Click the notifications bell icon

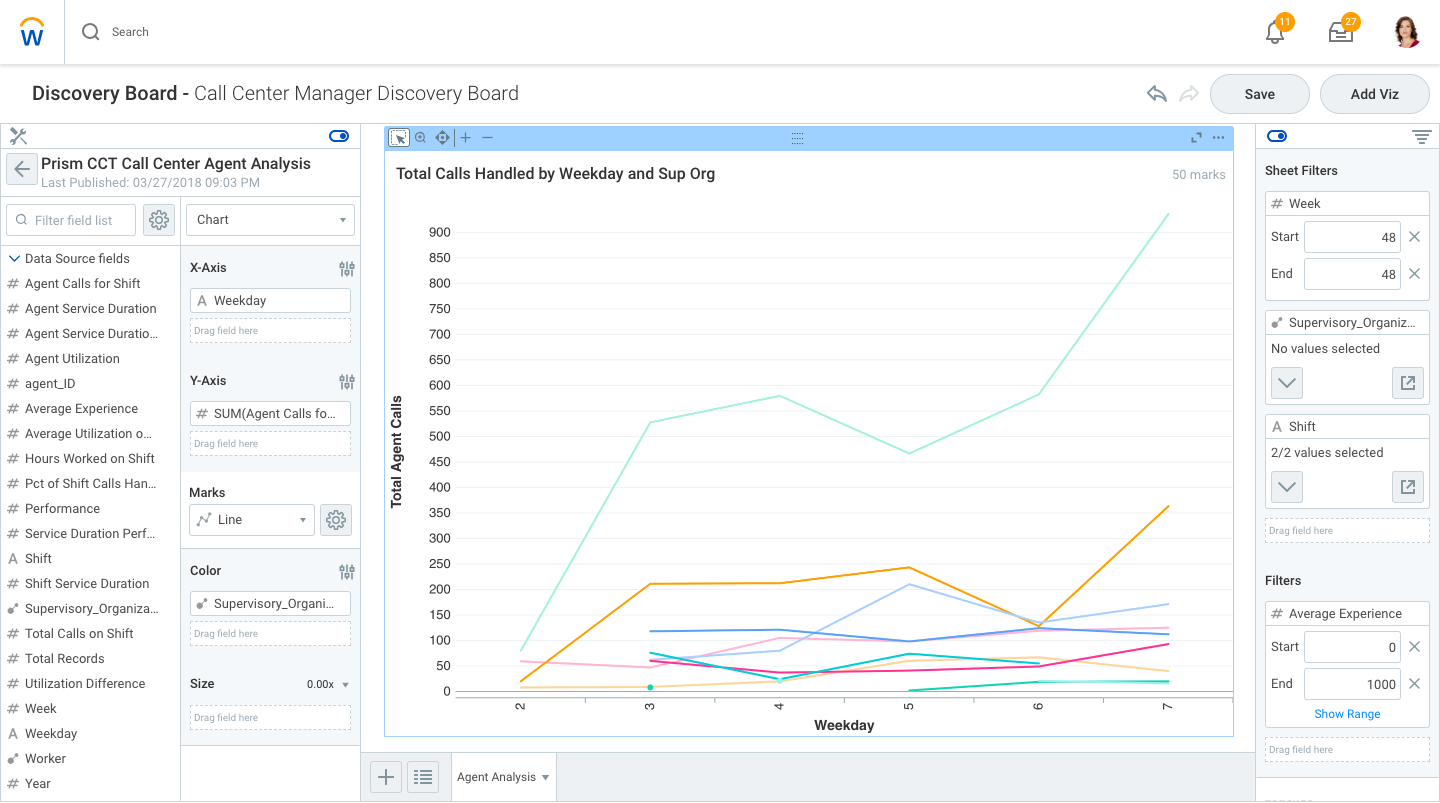(x=1274, y=33)
